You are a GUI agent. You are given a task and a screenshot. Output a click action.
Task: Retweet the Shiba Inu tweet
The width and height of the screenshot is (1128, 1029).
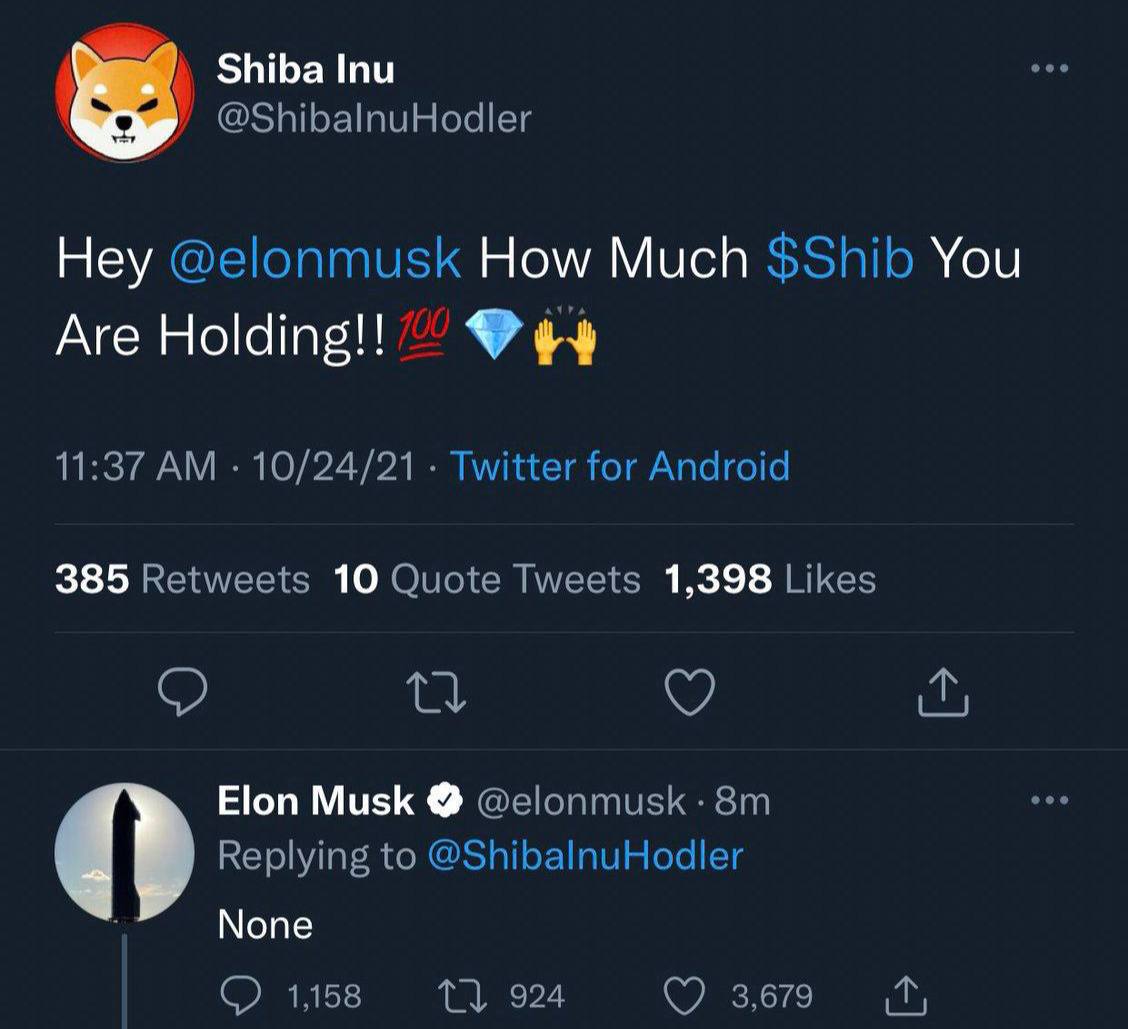[x=437, y=693]
